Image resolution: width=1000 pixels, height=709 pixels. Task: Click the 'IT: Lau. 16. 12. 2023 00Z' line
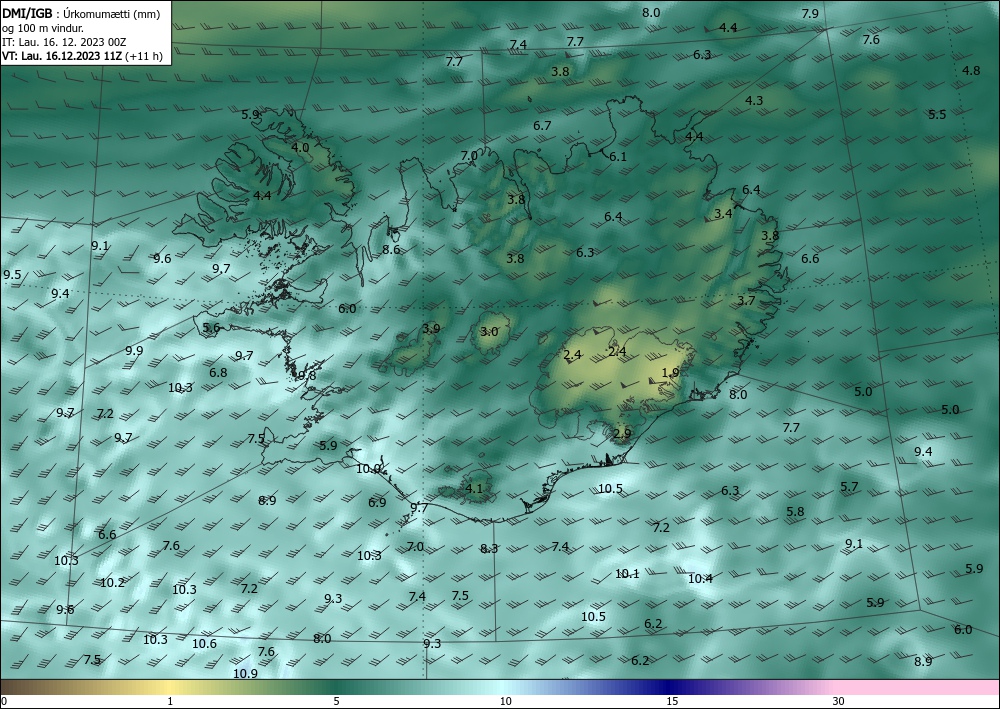tap(64, 42)
